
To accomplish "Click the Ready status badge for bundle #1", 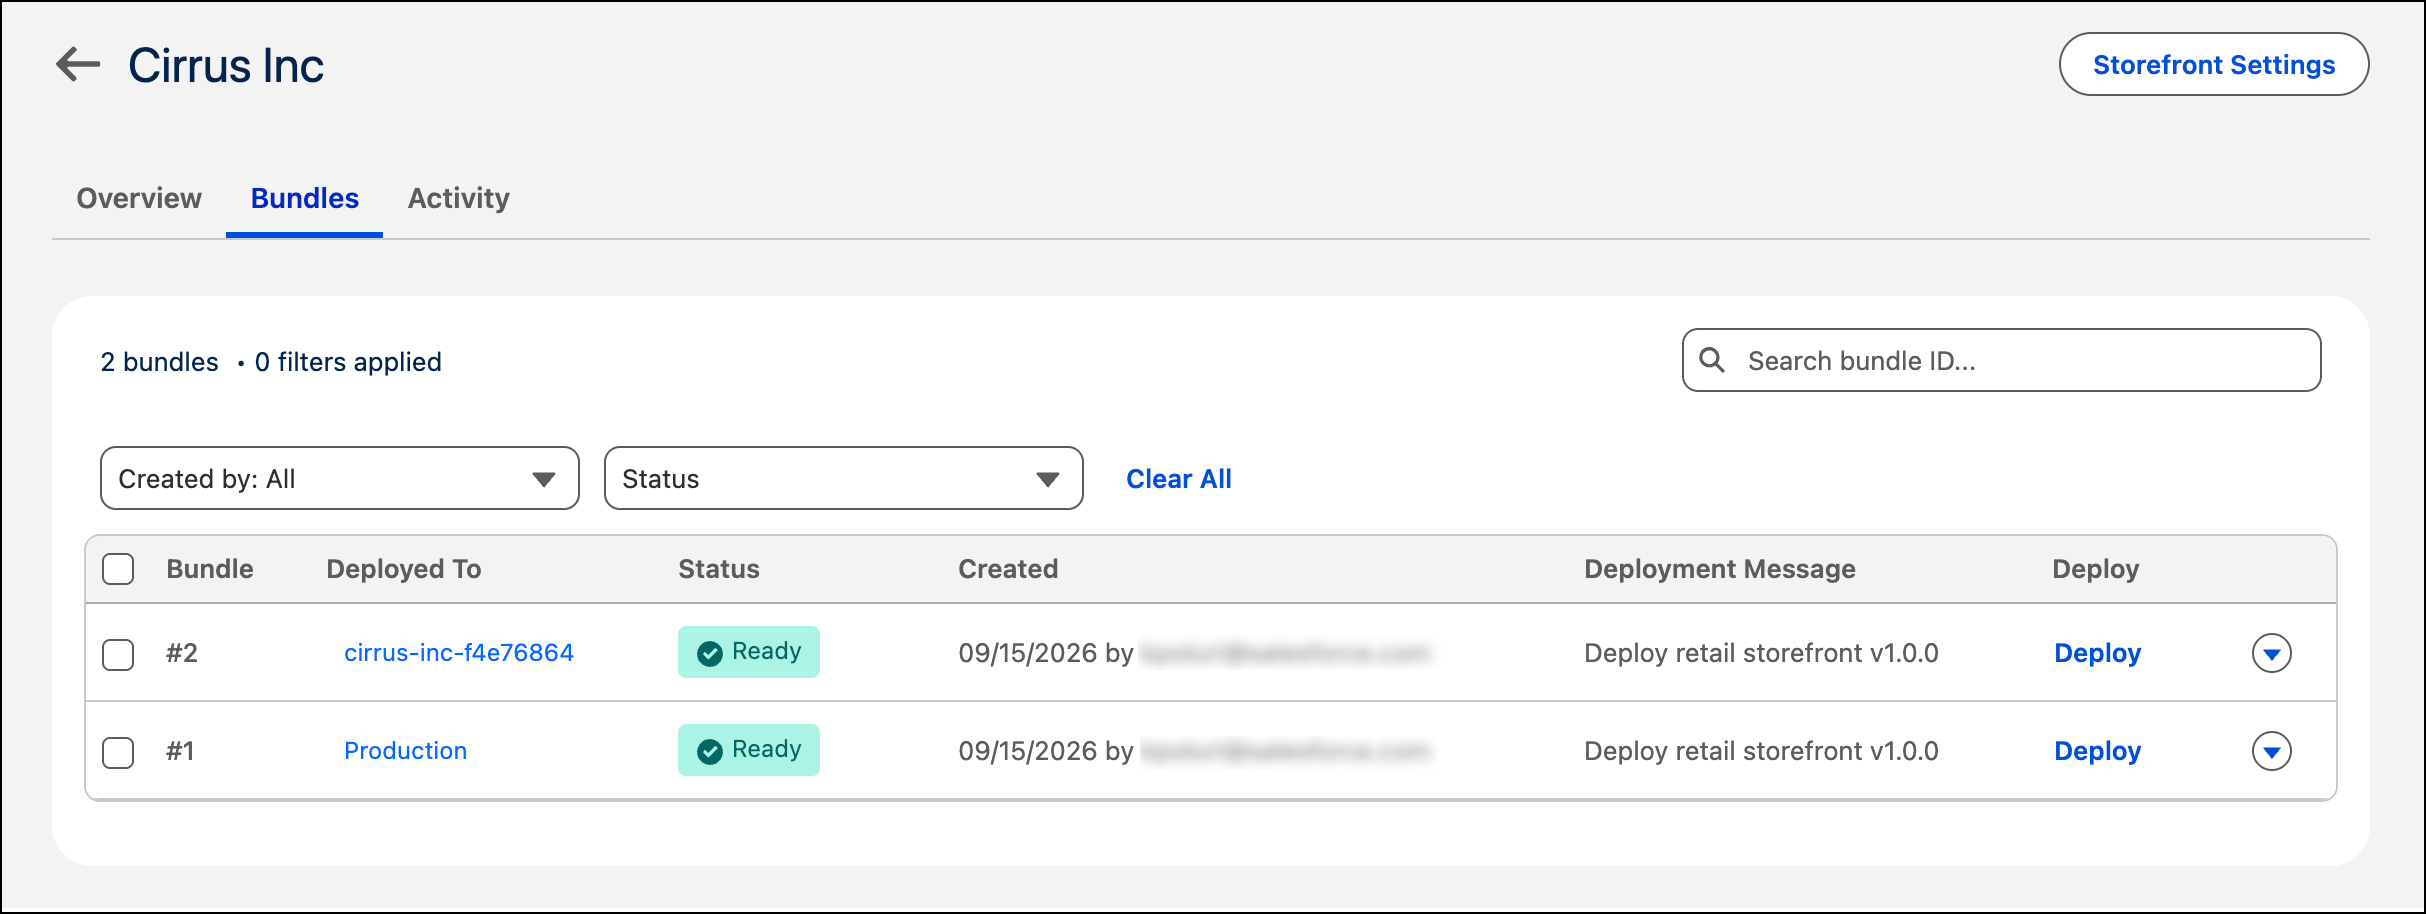I will click(749, 750).
